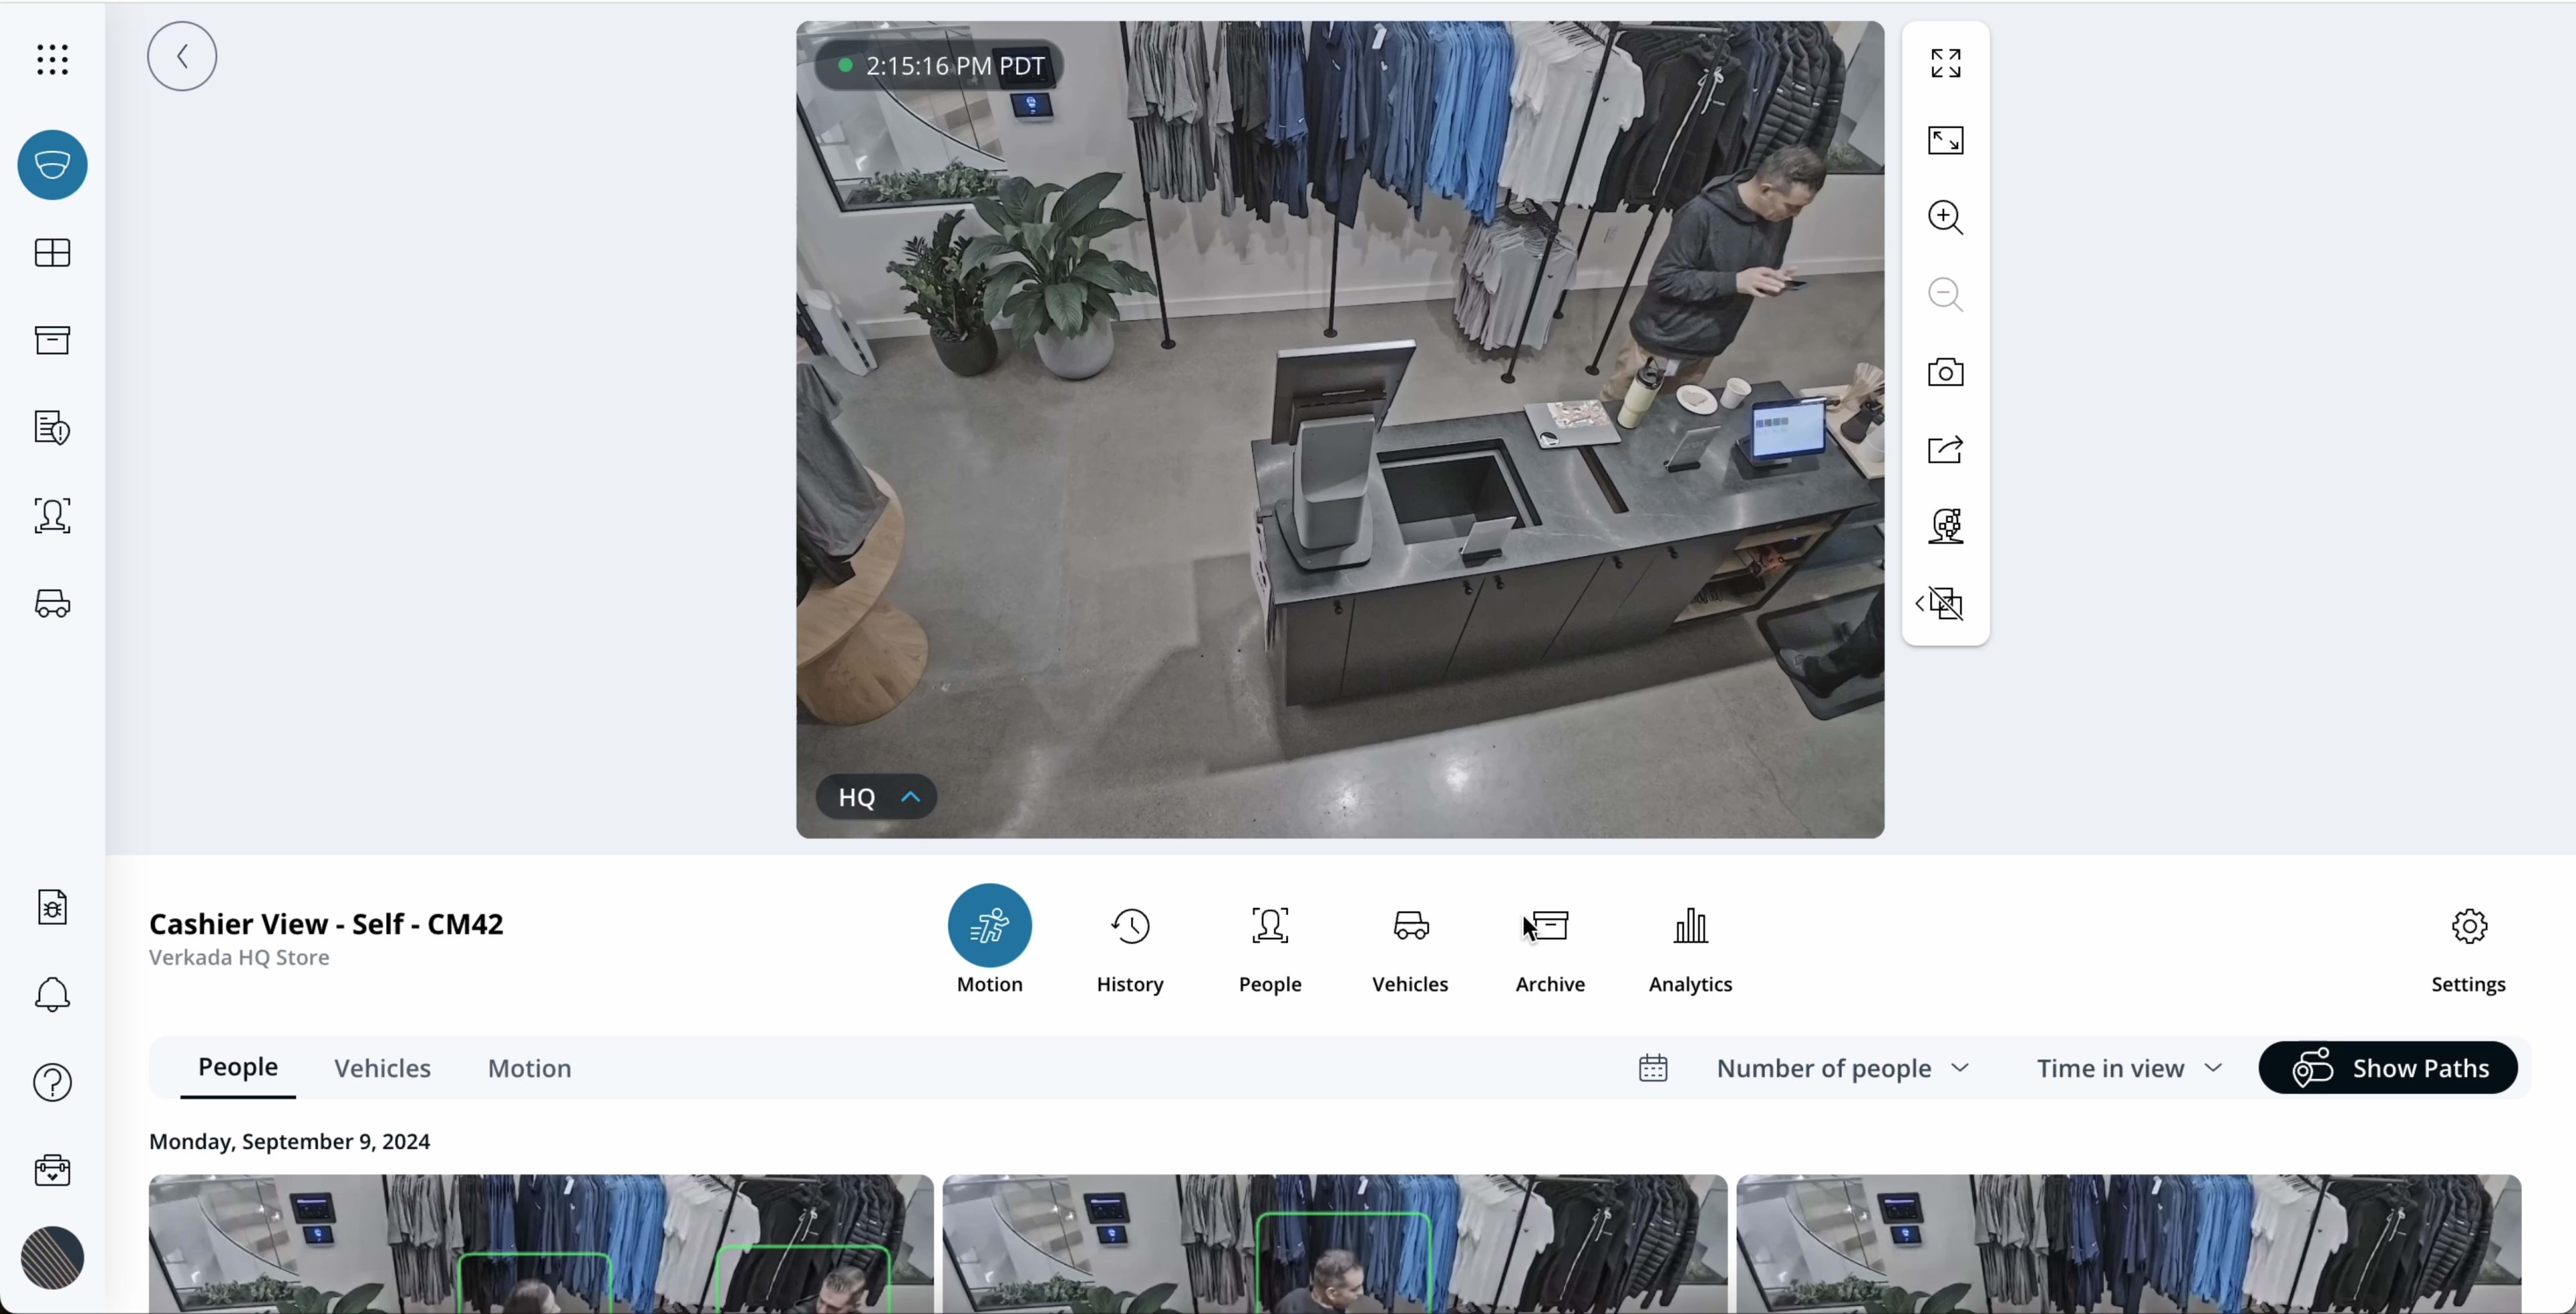Switch to the Motion sub-tab
Image resolution: width=2576 pixels, height=1314 pixels.
pyautogui.click(x=529, y=1068)
